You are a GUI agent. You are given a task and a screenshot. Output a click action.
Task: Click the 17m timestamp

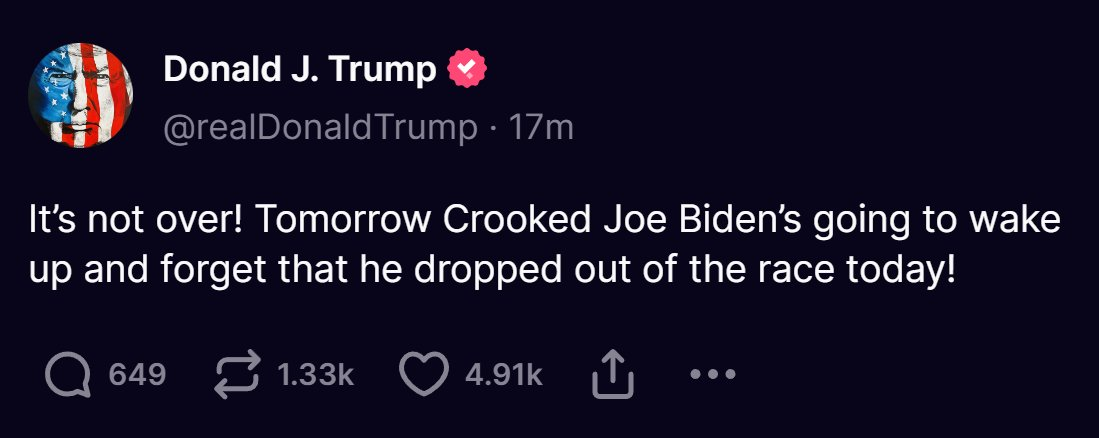(x=540, y=128)
